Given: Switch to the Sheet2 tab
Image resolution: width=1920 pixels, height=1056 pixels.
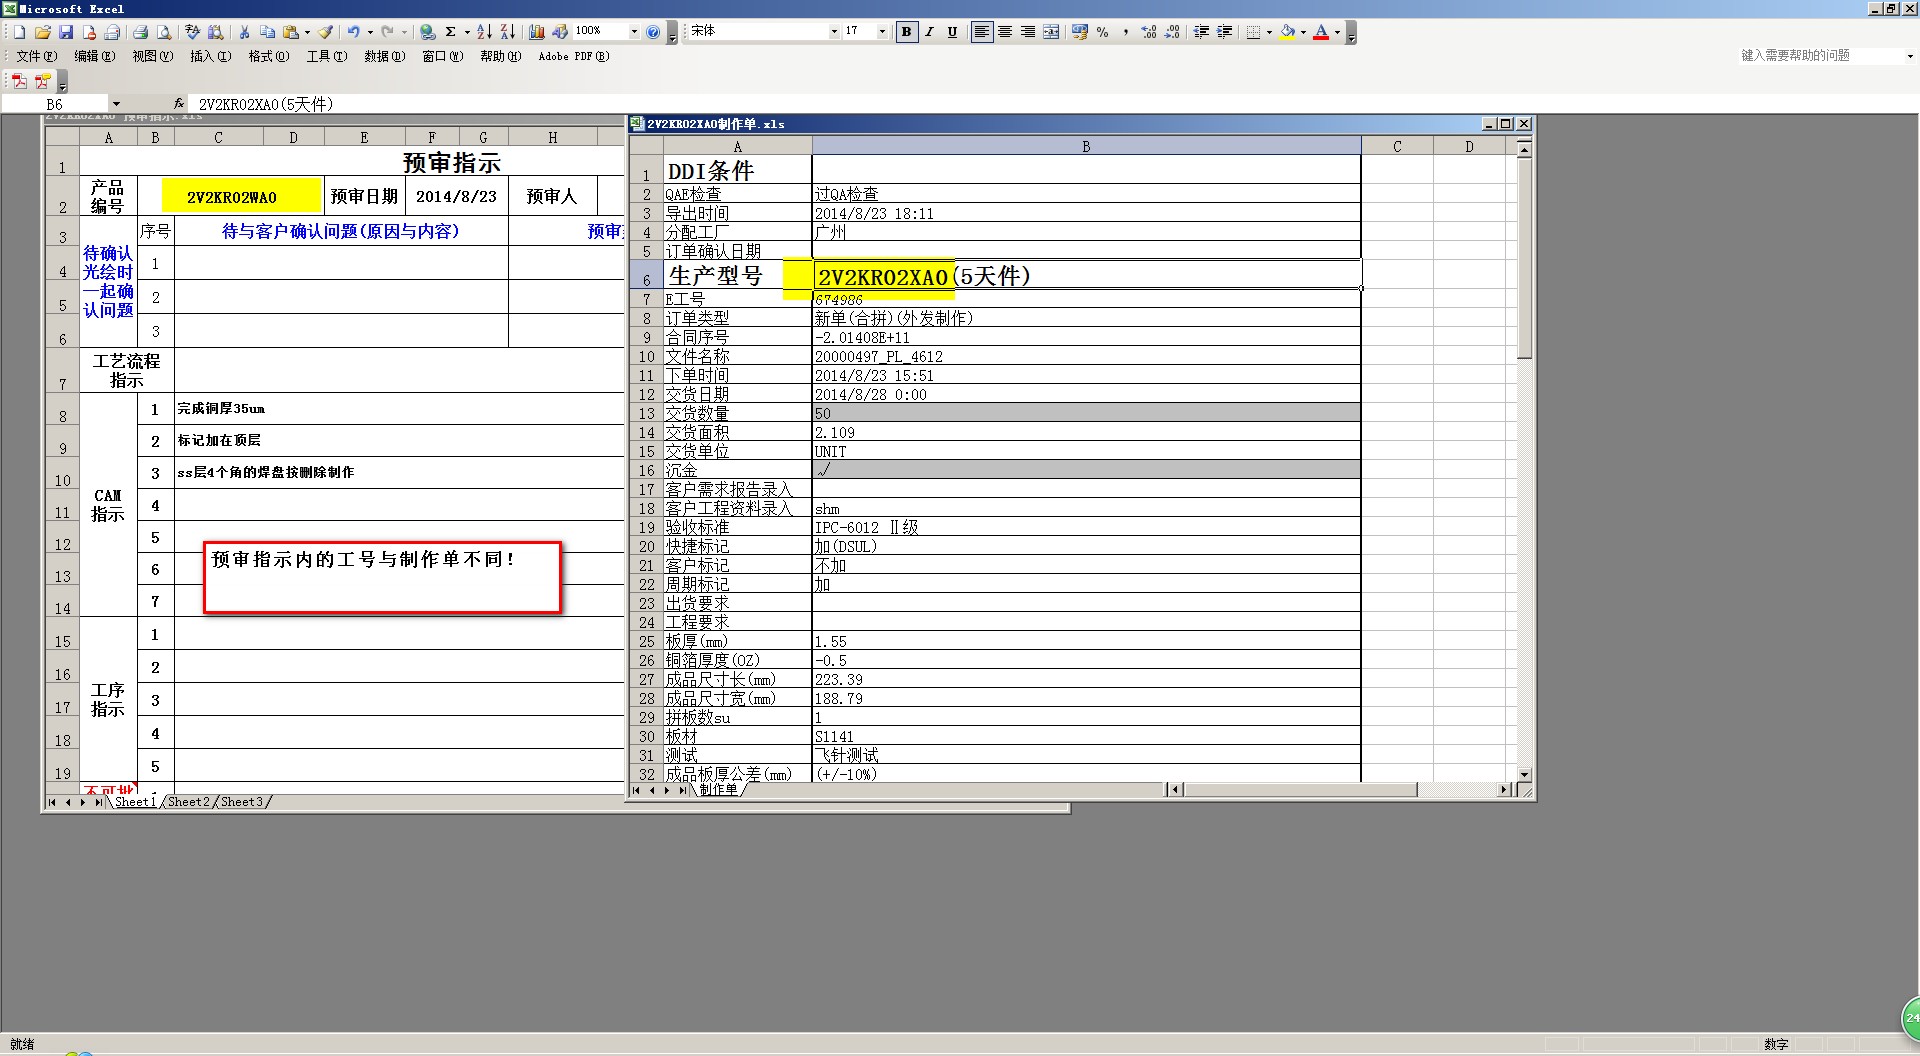Looking at the screenshot, I should [189, 802].
